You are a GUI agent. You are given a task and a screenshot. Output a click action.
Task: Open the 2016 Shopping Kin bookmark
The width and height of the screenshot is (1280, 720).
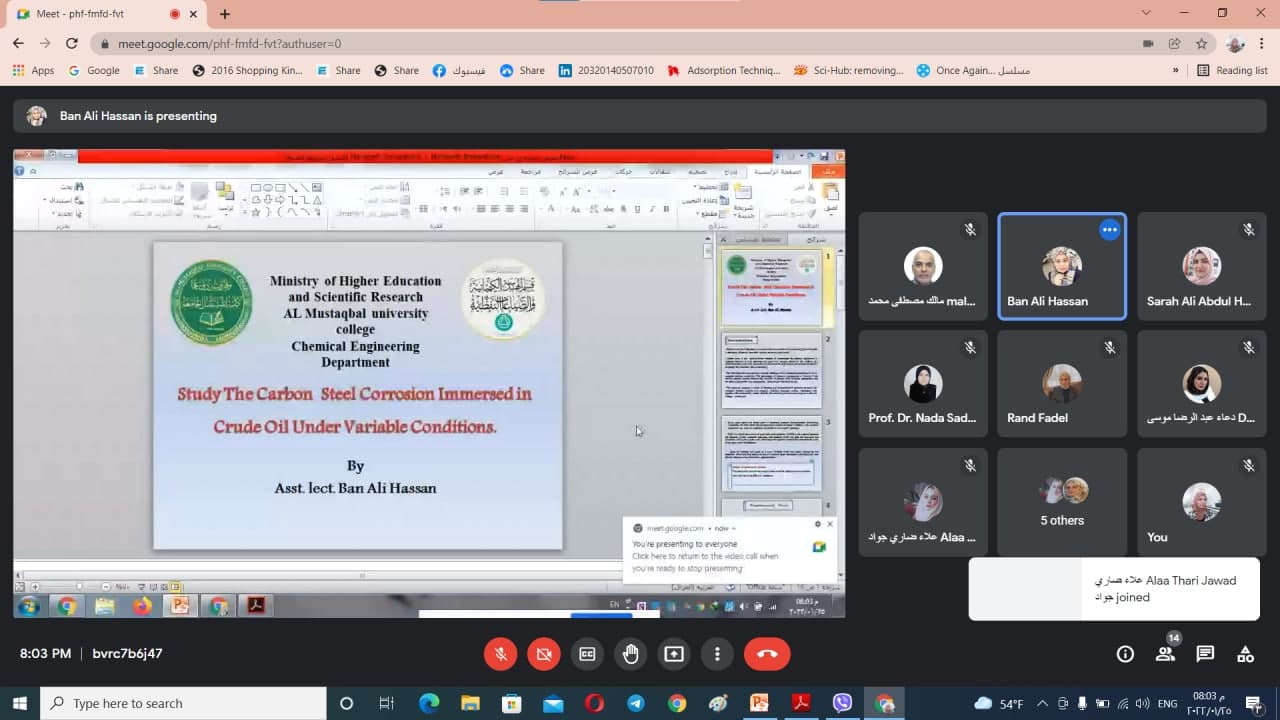[x=247, y=71]
